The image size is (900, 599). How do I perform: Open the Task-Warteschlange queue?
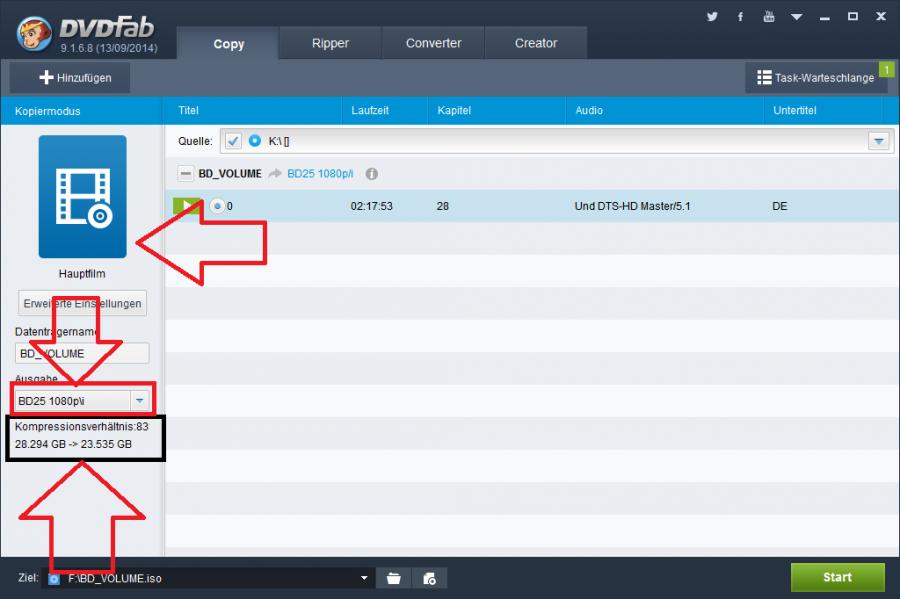(816, 77)
